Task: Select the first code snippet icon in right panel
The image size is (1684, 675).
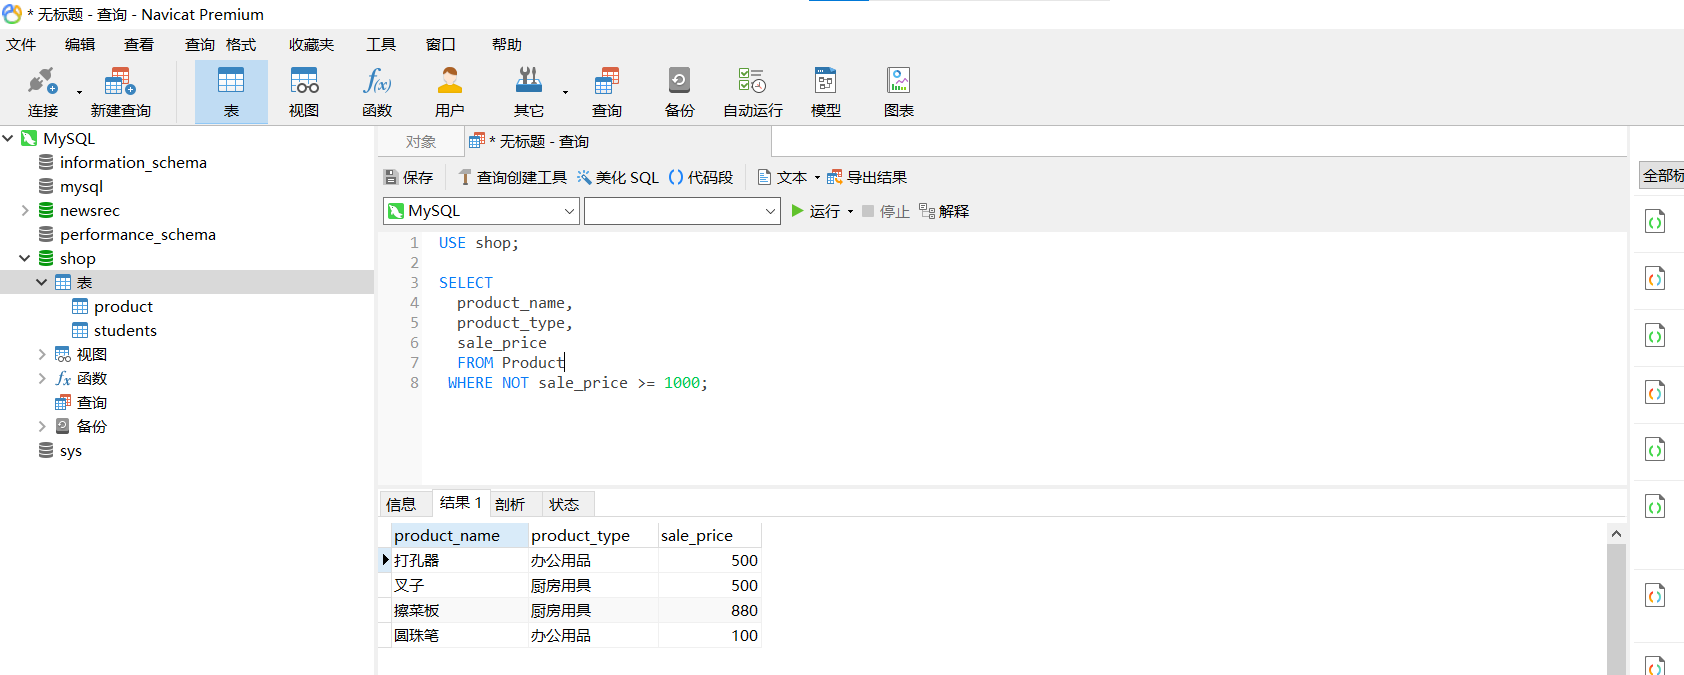Action: click(x=1655, y=221)
